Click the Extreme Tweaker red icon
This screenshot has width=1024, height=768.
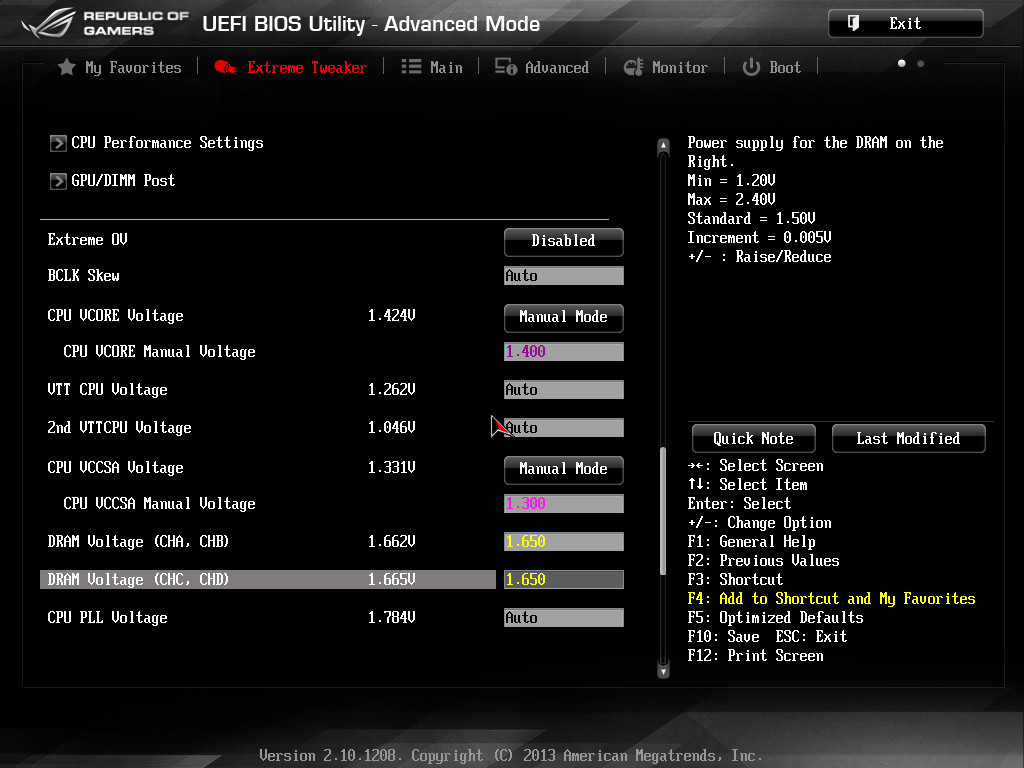[x=226, y=67]
